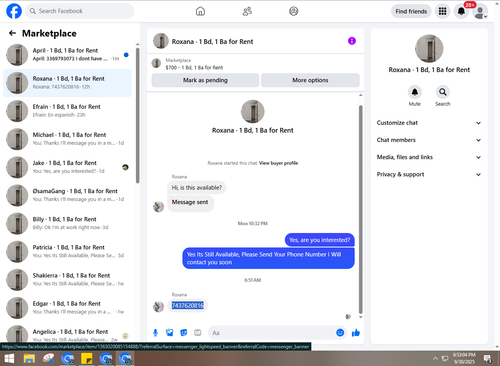Record a voice clip with microphone icon
Image resolution: width=500 pixels, height=366 pixels.
click(x=155, y=333)
